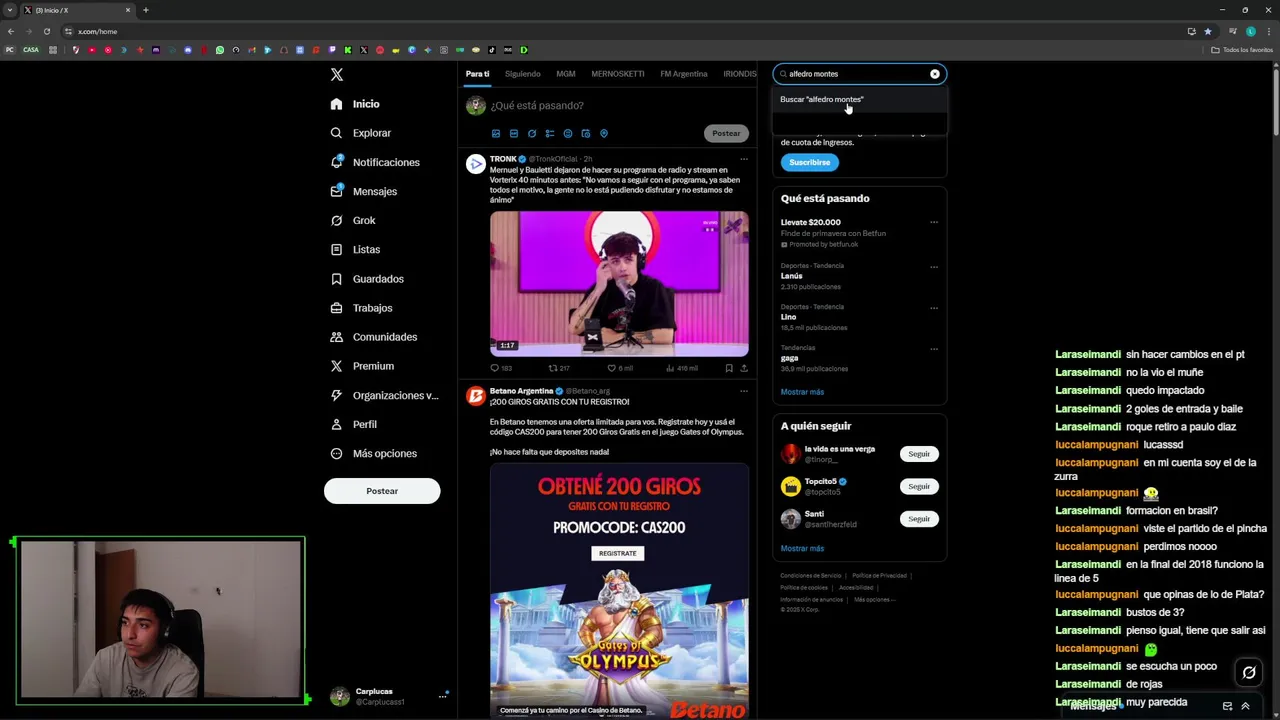
Task: Click the schedule post icon in composer
Action: (x=586, y=133)
